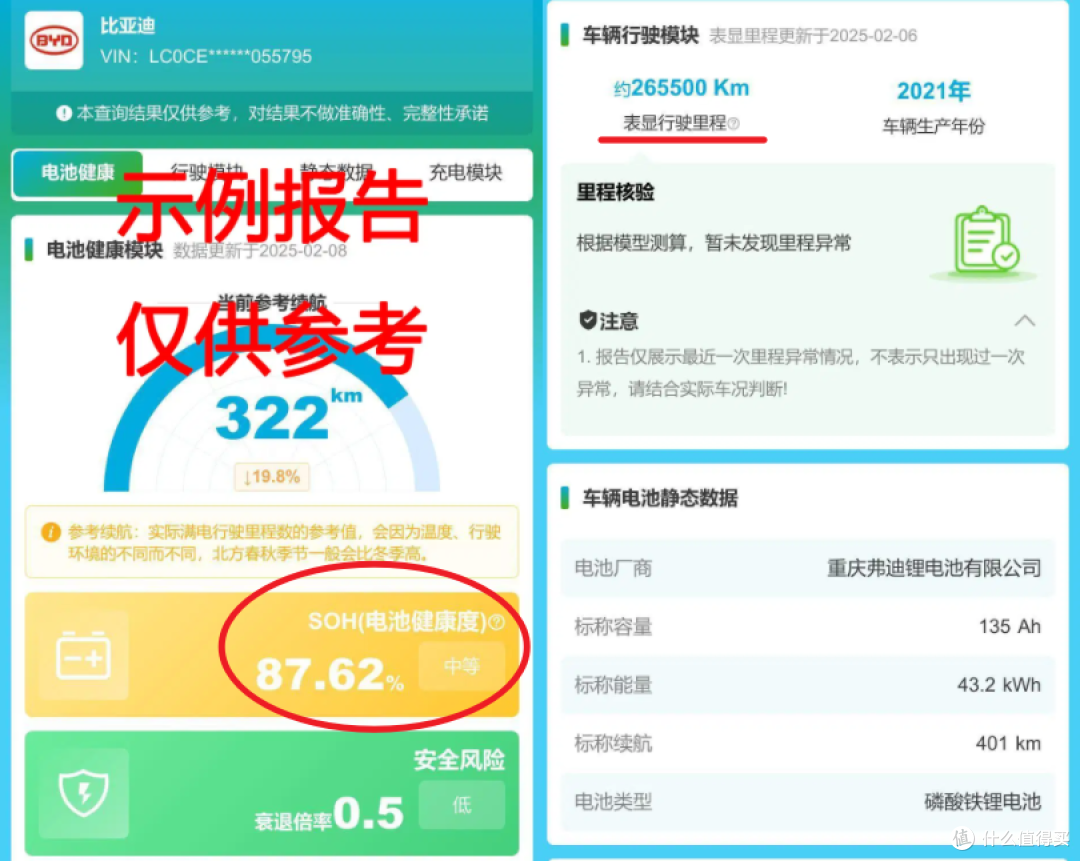Click the disclaimer exclamation icon

pos(64,113)
